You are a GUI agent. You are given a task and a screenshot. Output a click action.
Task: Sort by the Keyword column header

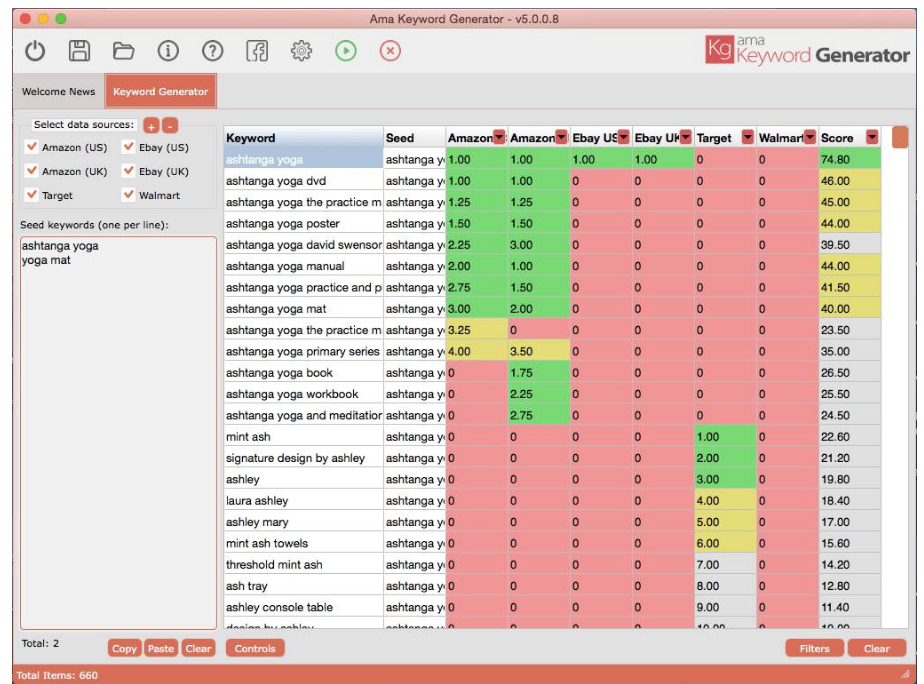(x=303, y=138)
